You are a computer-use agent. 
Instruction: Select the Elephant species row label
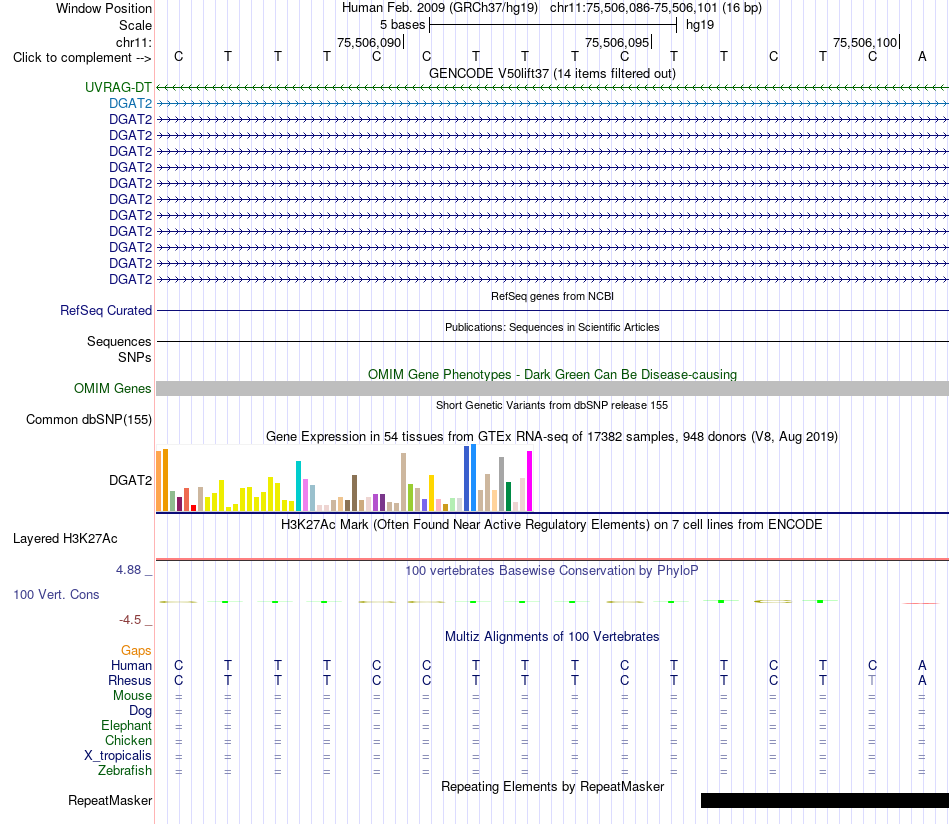pyautogui.click(x=127, y=725)
